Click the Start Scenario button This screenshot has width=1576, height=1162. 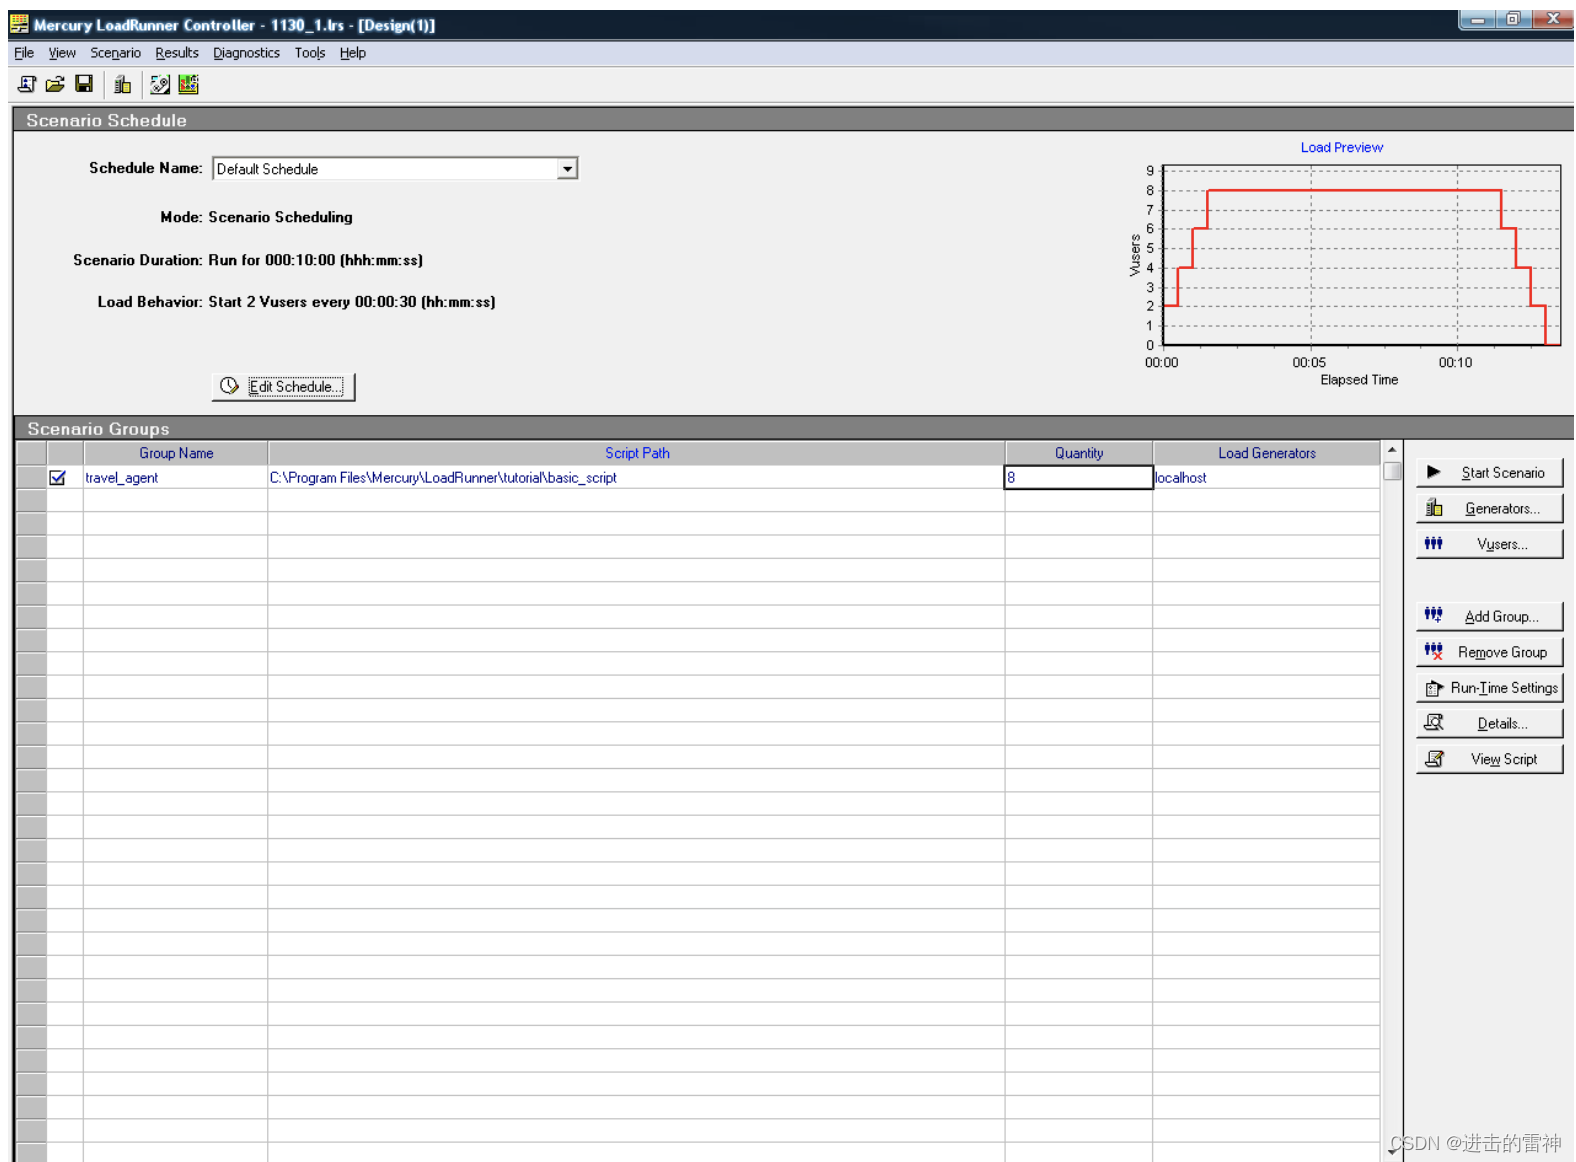point(1489,472)
